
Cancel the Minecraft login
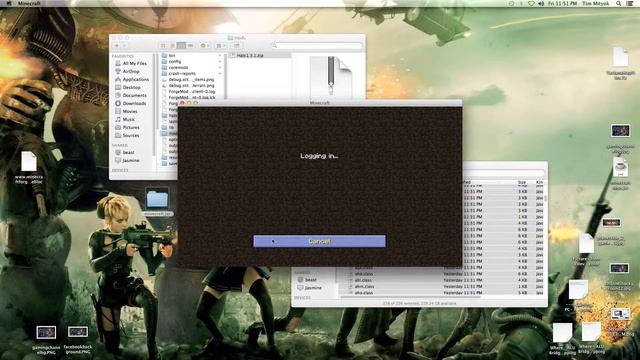(x=319, y=241)
